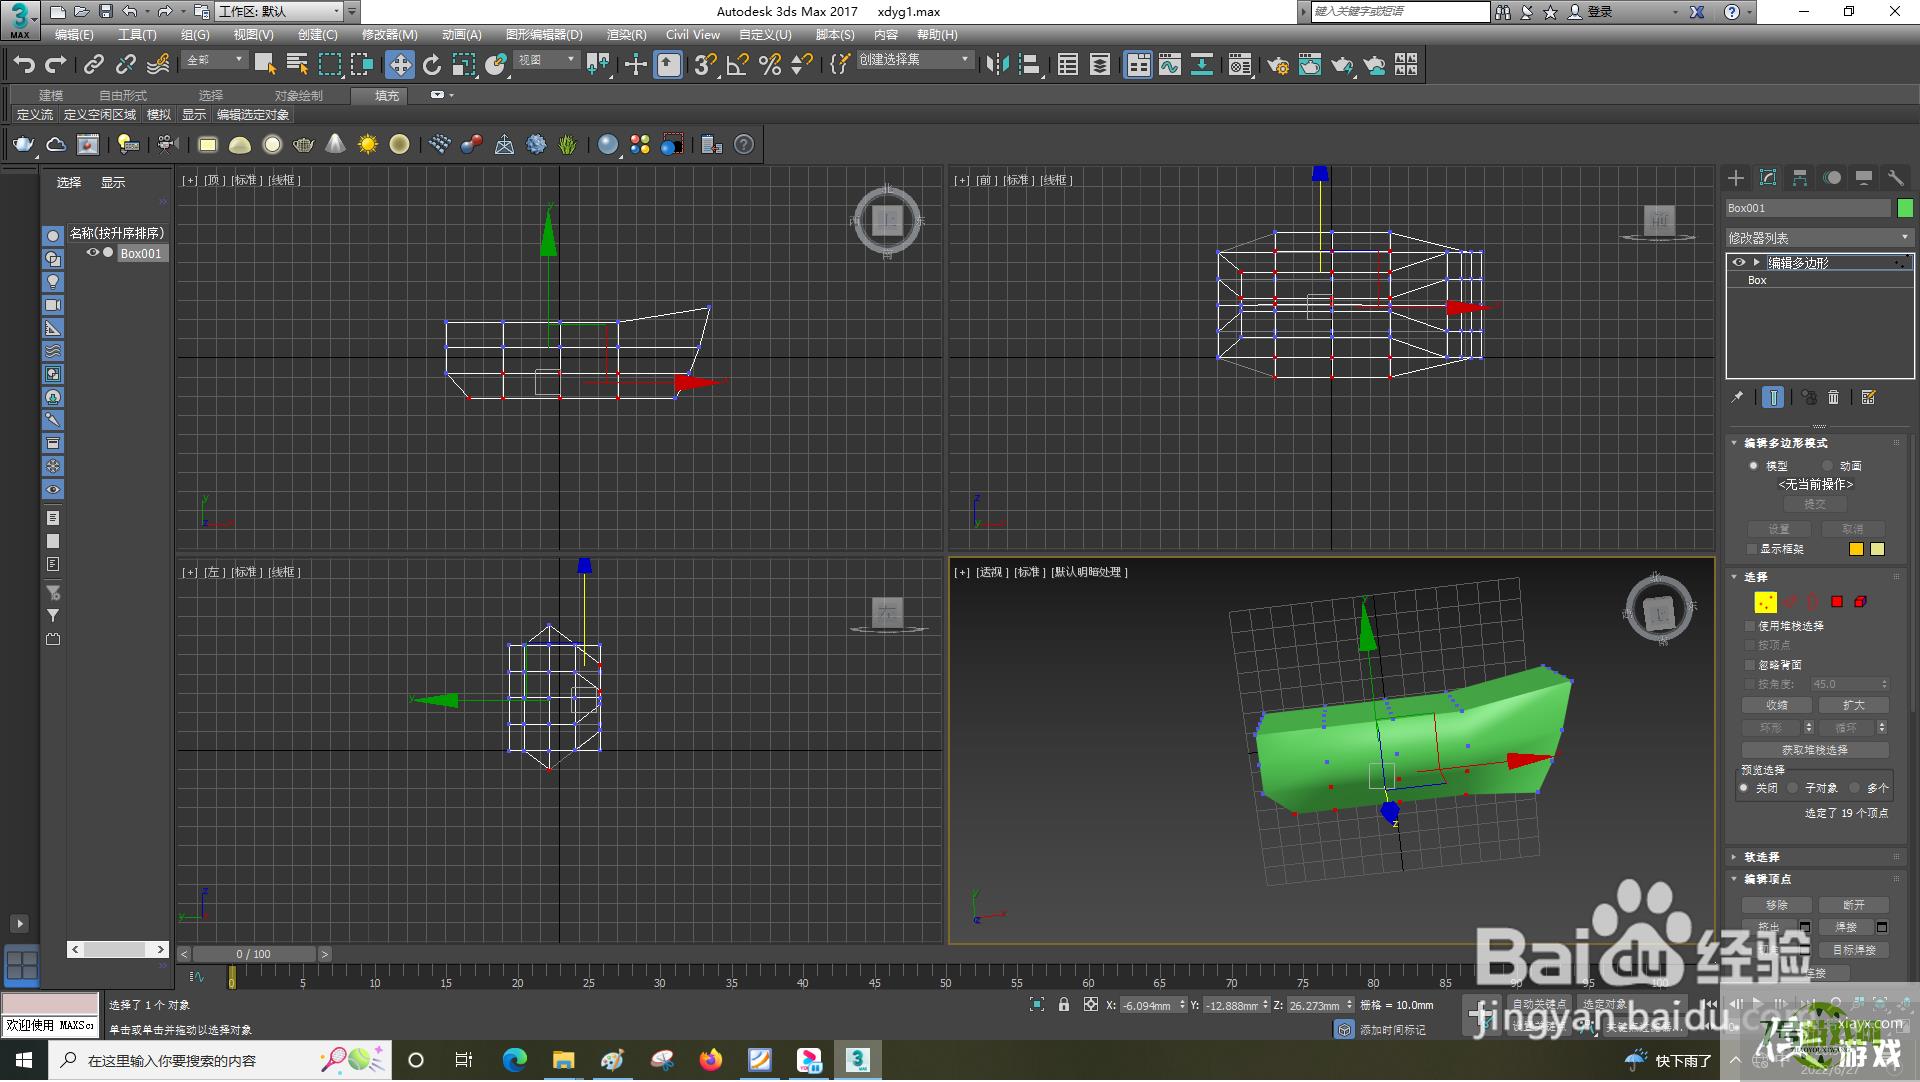Click the Rendered Frame Window icon

click(1310, 65)
